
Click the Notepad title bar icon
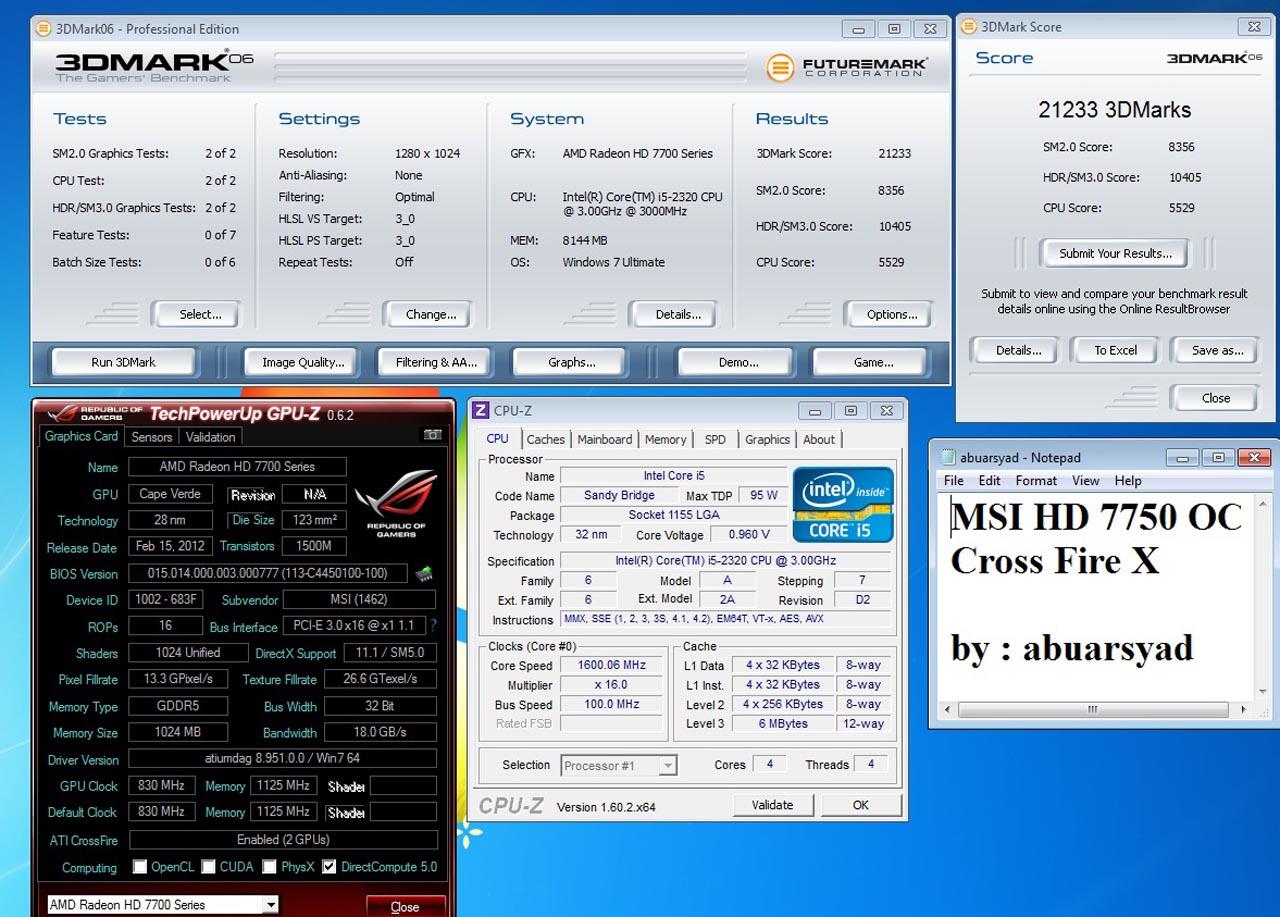[947, 457]
